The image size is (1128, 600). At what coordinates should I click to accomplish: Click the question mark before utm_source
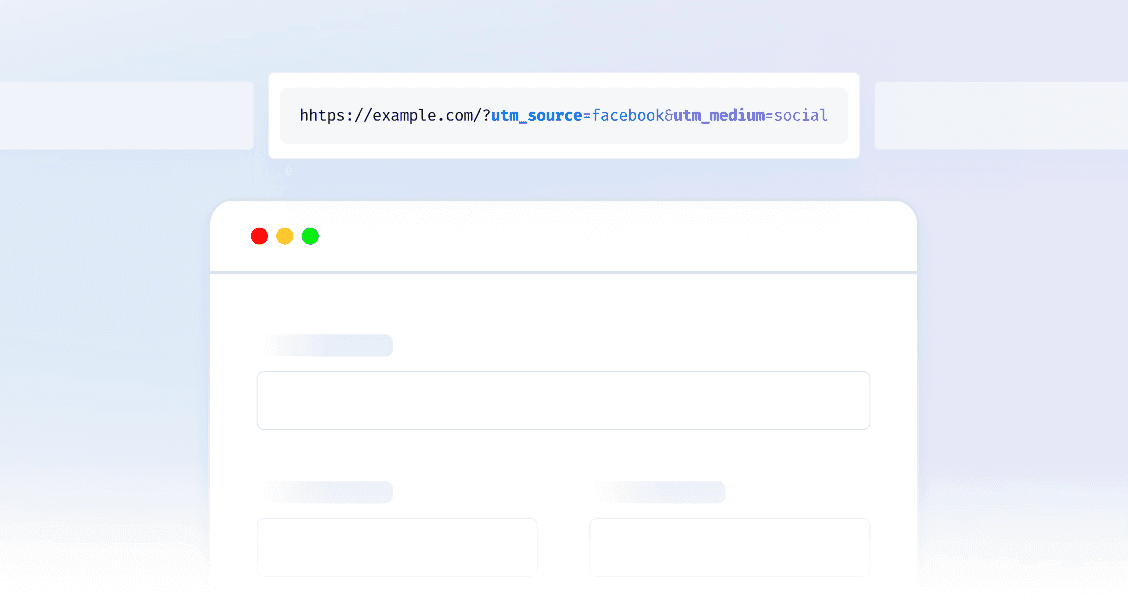tap(486, 115)
